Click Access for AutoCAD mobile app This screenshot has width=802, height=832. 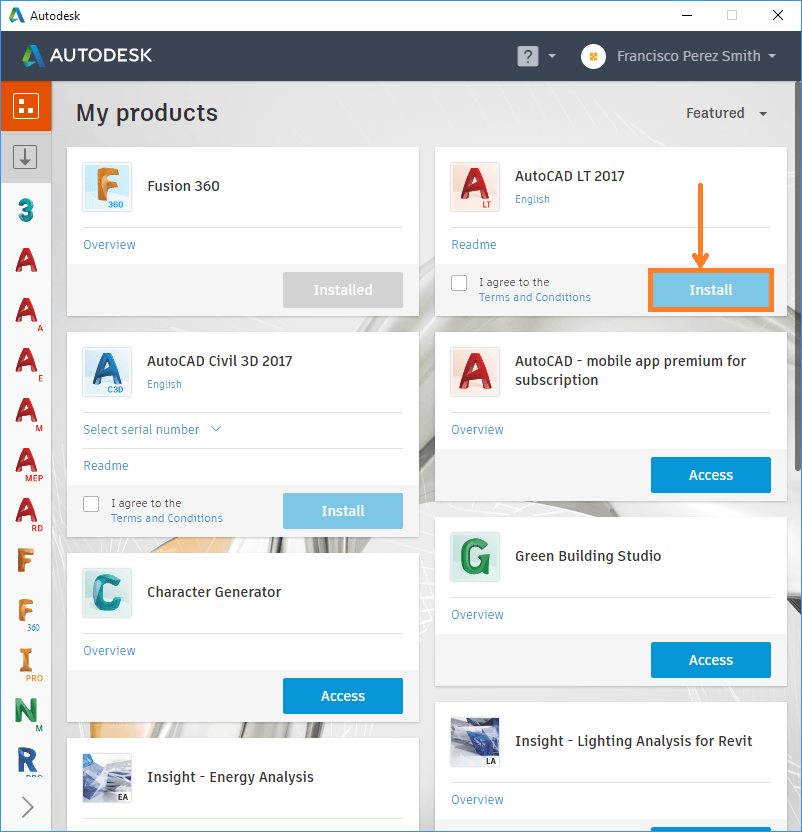710,474
